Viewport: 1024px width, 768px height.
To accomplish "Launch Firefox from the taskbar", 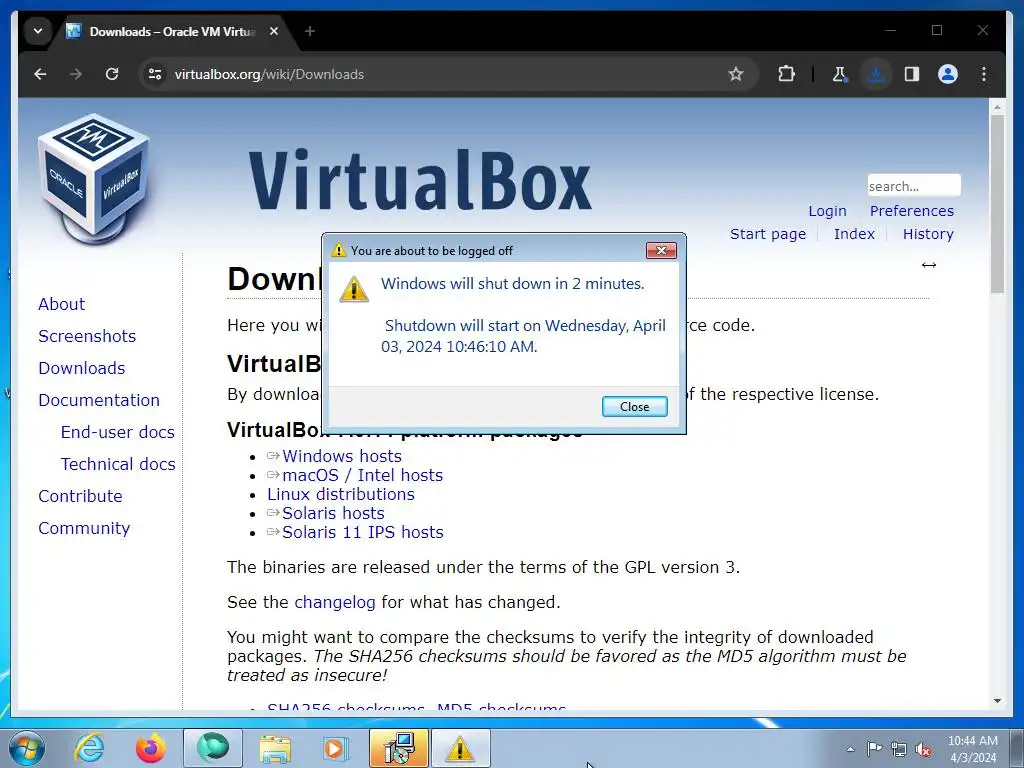I will pyautogui.click(x=151, y=748).
